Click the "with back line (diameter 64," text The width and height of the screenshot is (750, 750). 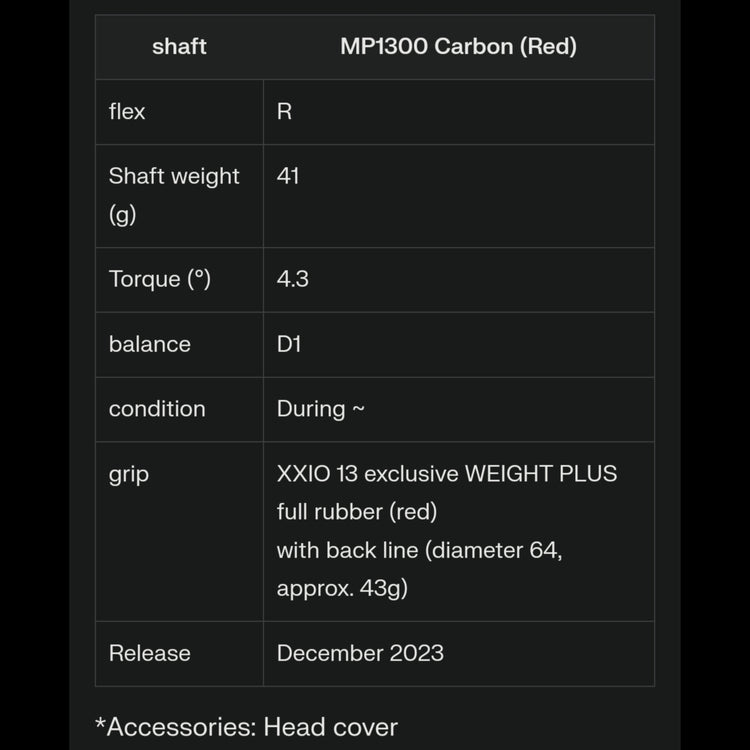(419, 550)
